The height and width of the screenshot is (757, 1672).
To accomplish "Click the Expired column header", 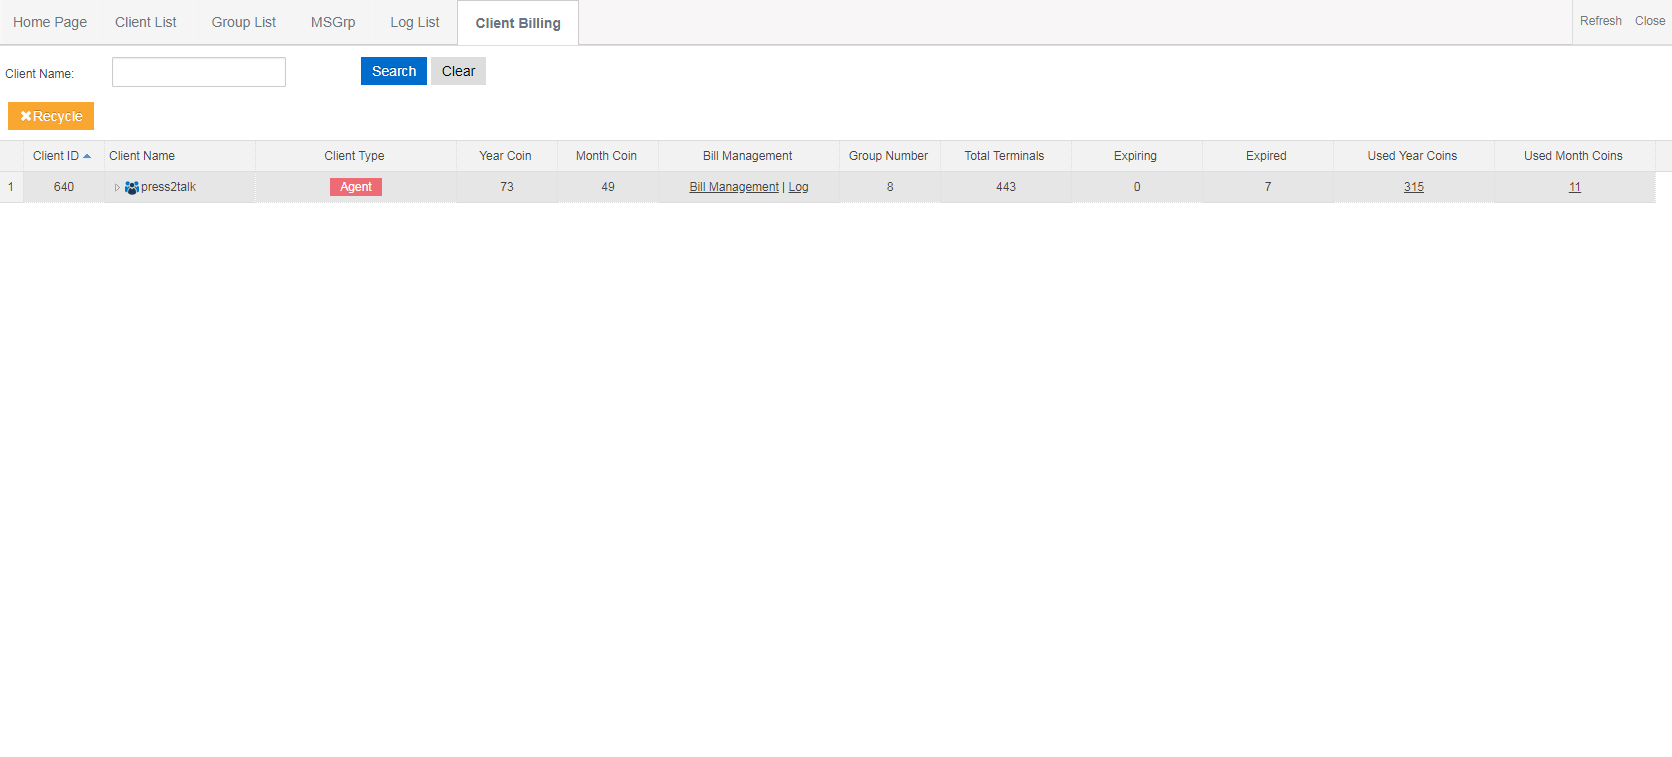I will pos(1267,156).
